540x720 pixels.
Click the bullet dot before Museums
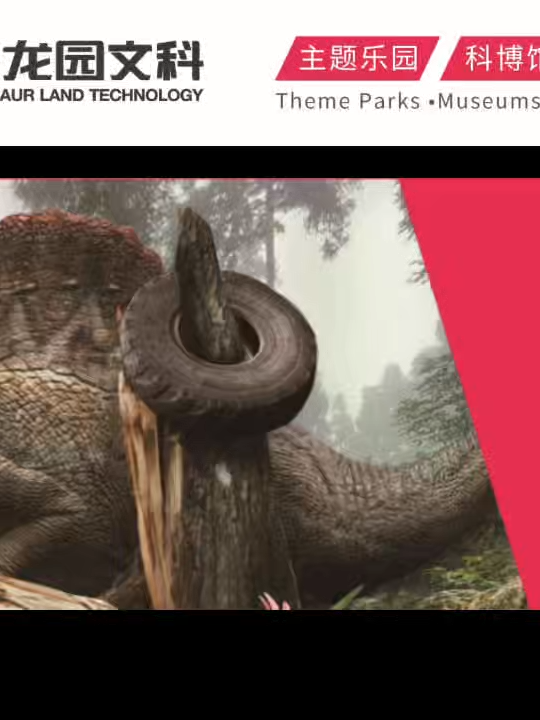[x=431, y=102]
